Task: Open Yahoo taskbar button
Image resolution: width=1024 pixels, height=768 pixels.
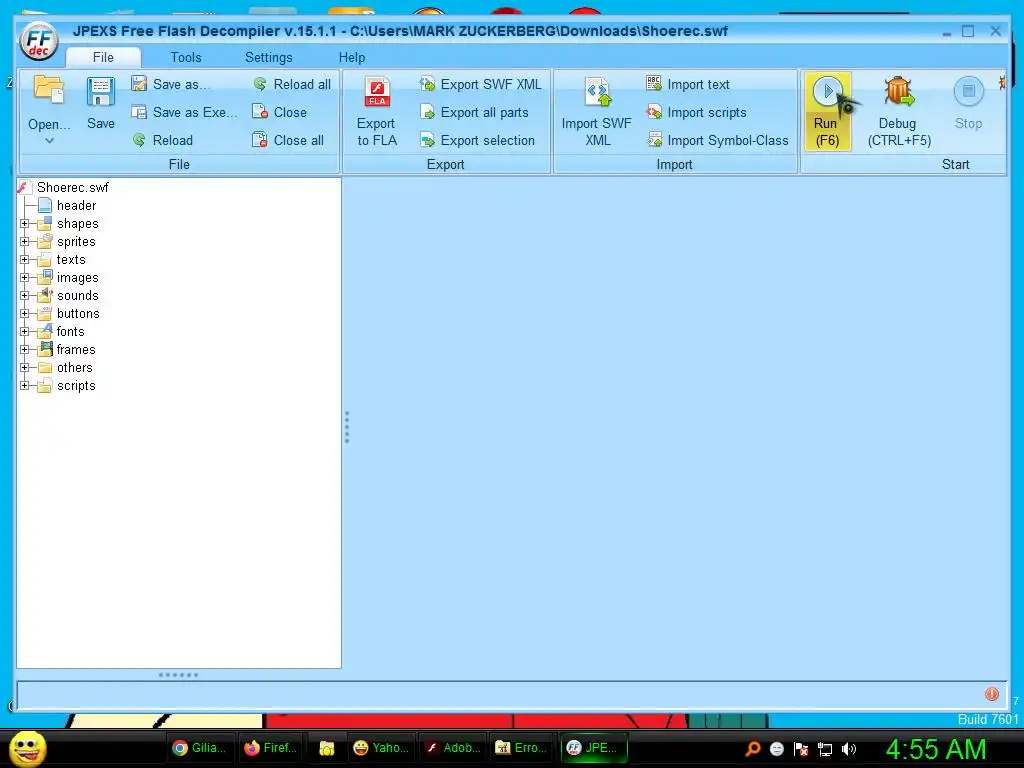Action: coord(381,748)
